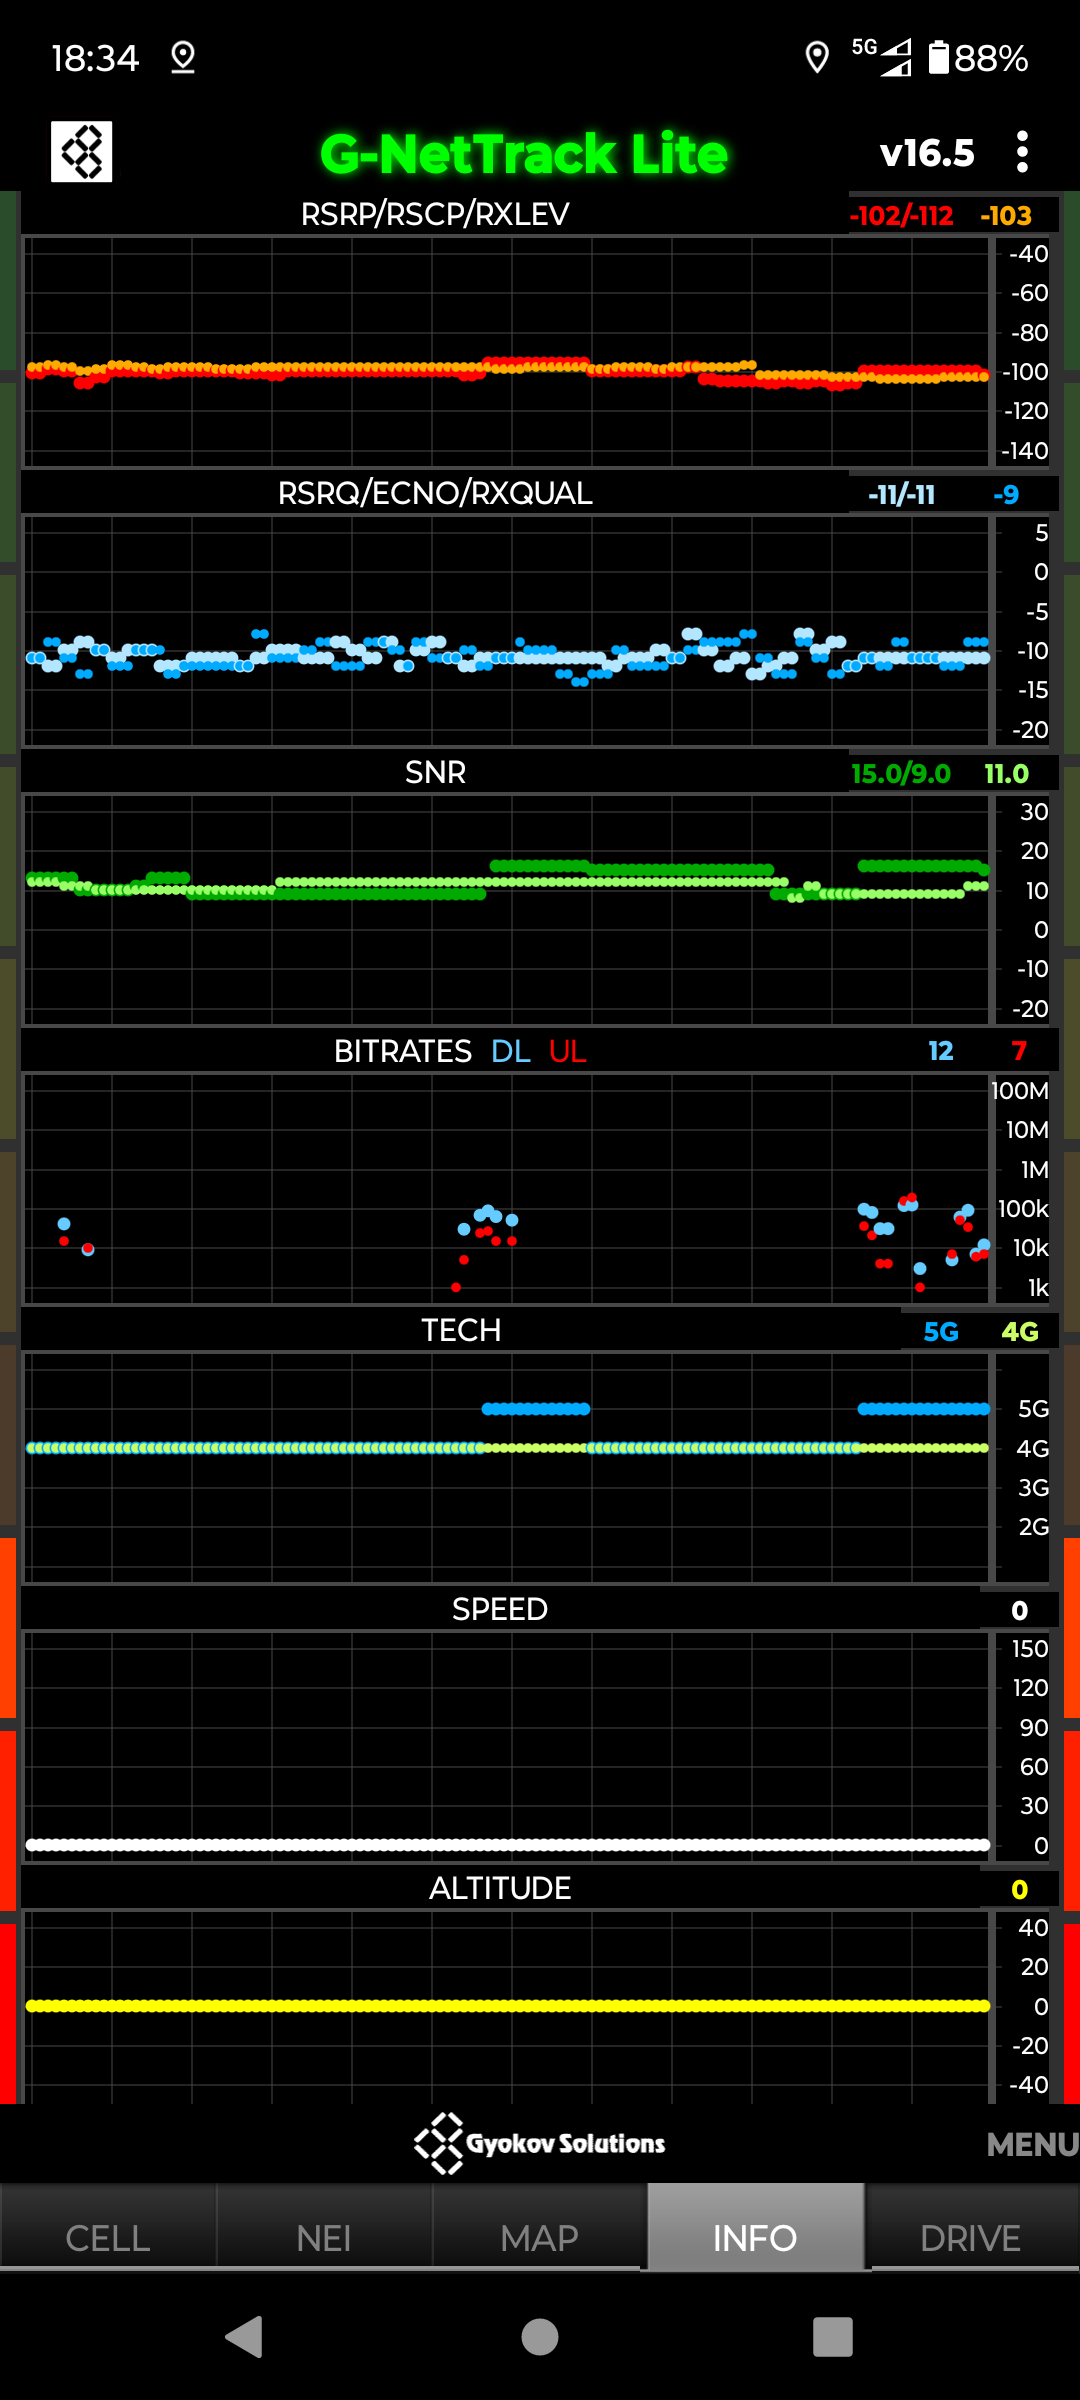Tap the MENU button
The height and width of the screenshot is (2400, 1080).
pos(1031,2144)
